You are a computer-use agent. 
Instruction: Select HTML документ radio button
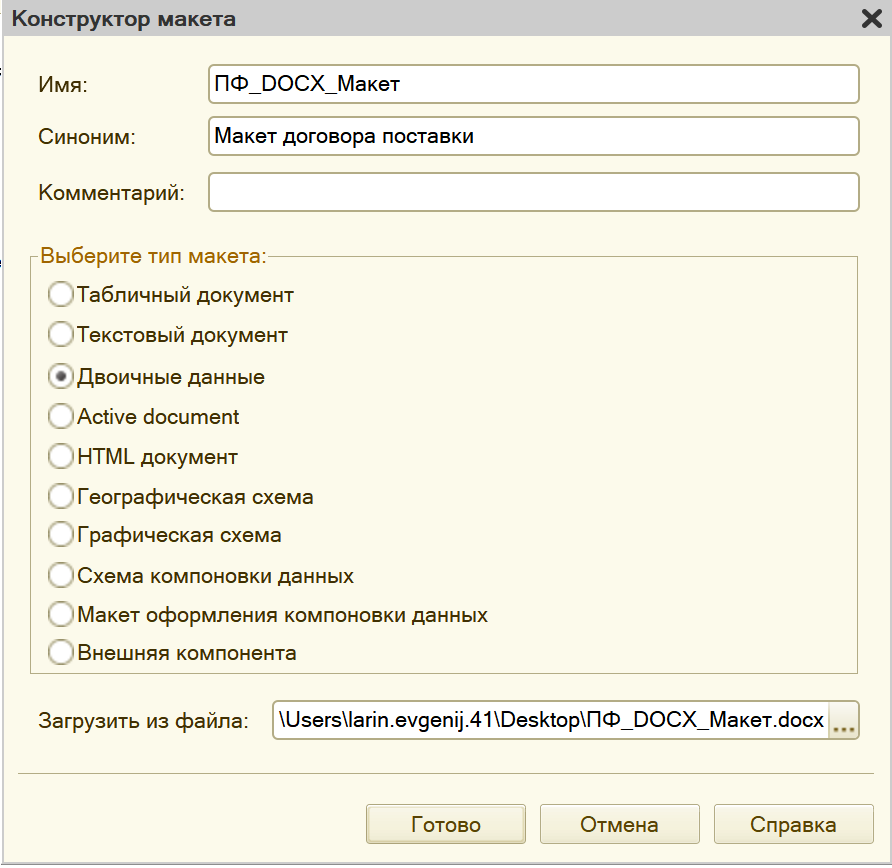click(61, 456)
